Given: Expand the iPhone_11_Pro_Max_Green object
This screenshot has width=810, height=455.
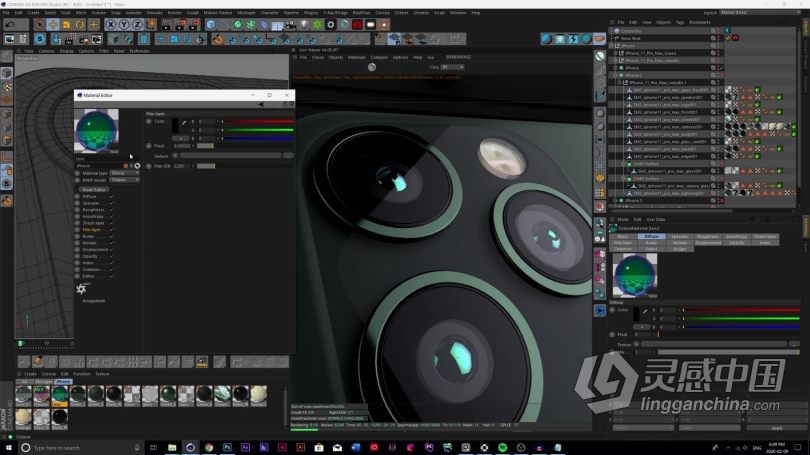Looking at the screenshot, I should 615,53.
